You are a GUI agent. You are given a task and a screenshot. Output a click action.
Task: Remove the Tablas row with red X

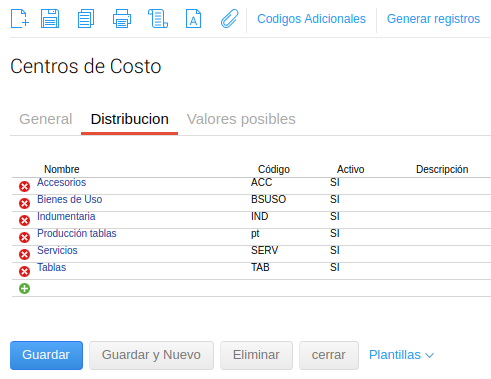coord(24,271)
